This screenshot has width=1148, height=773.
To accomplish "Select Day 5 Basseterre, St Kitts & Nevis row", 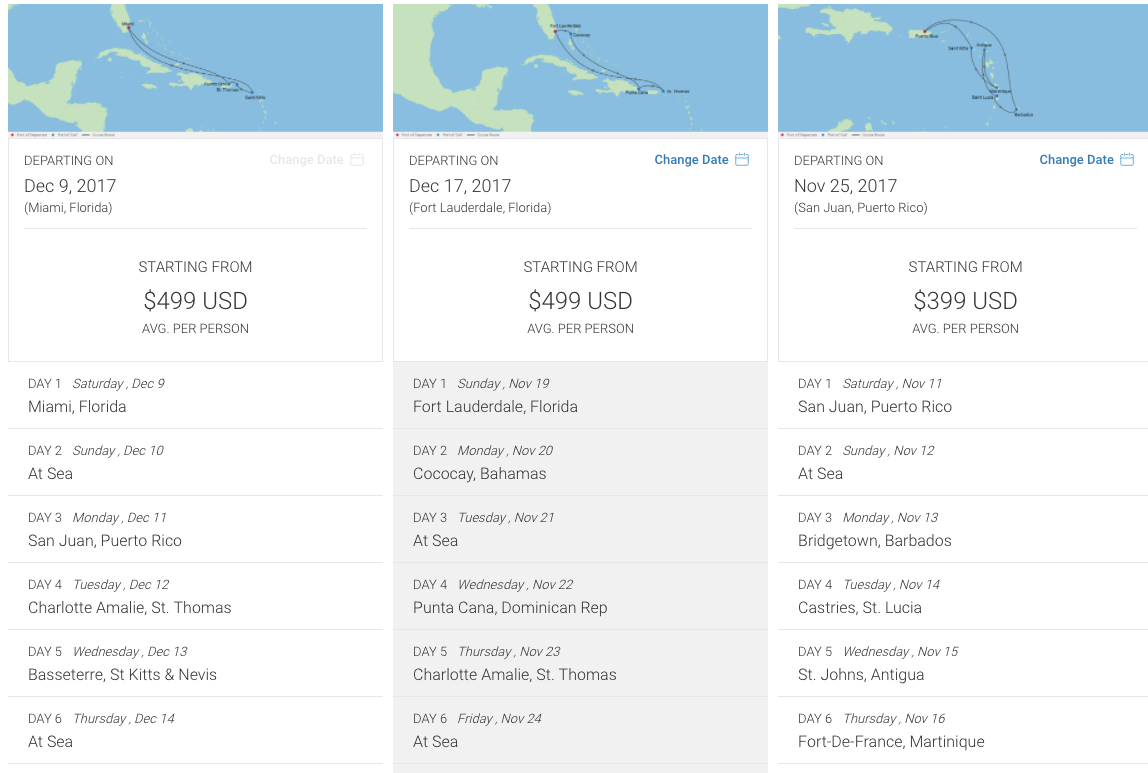I will [195, 663].
